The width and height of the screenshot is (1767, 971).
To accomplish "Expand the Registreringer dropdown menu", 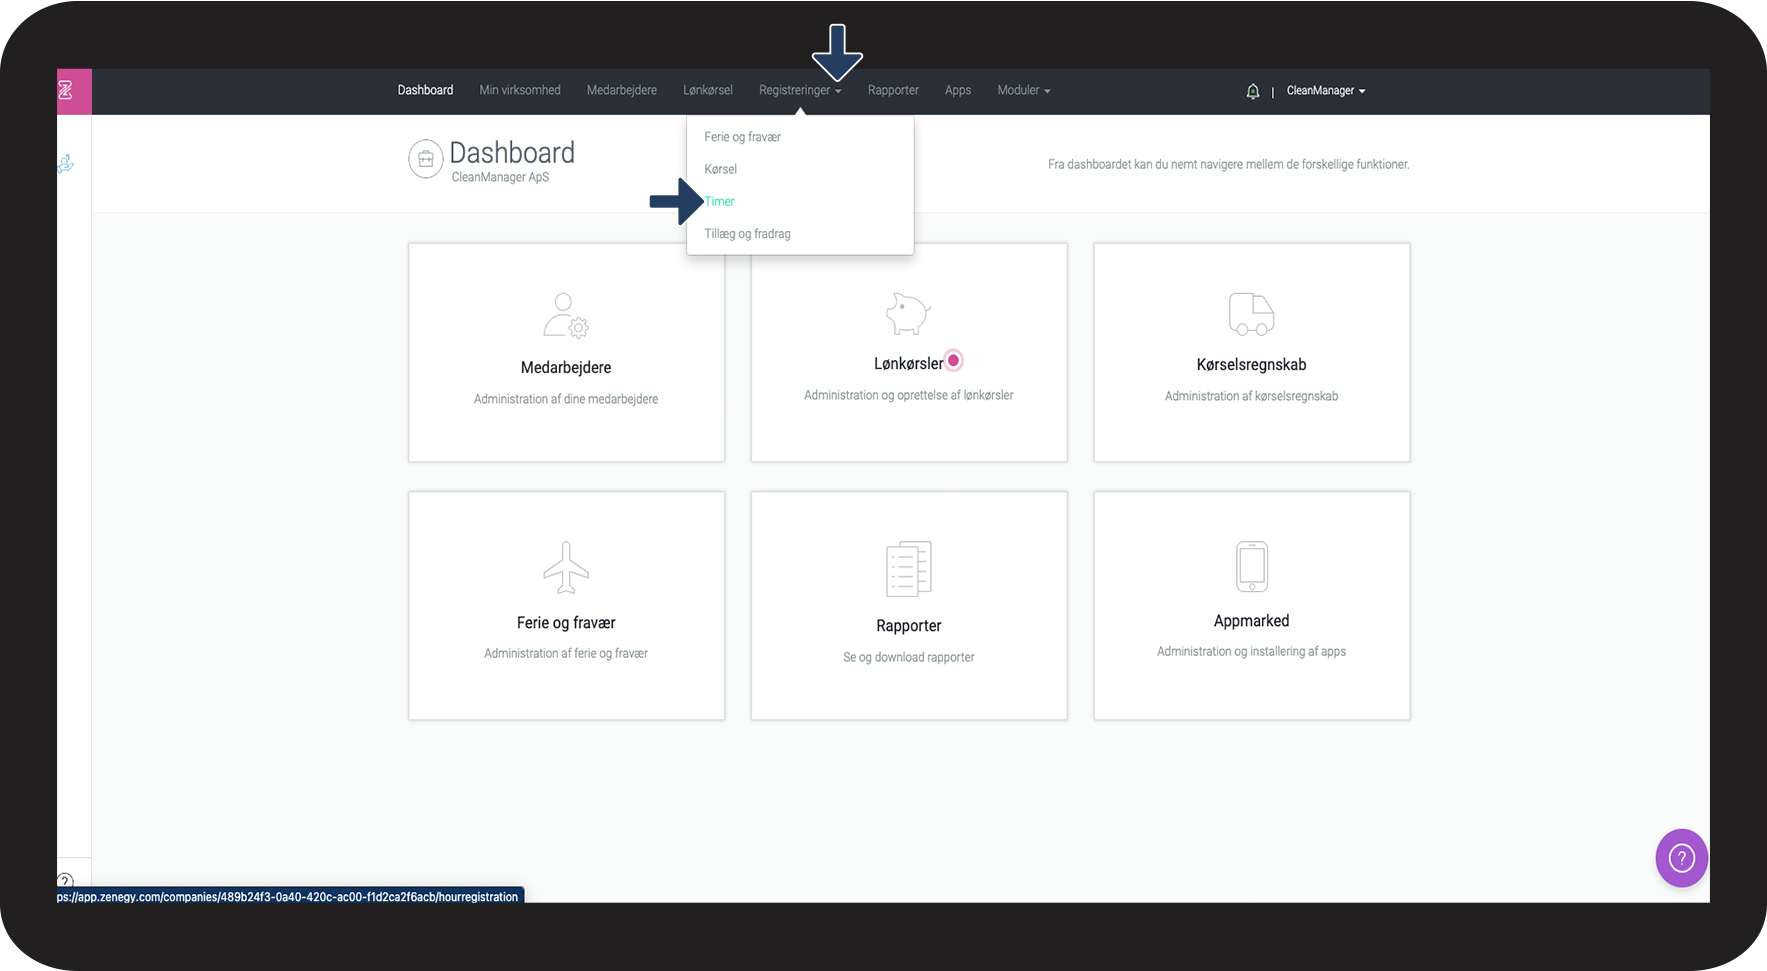I will [x=800, y=91].
